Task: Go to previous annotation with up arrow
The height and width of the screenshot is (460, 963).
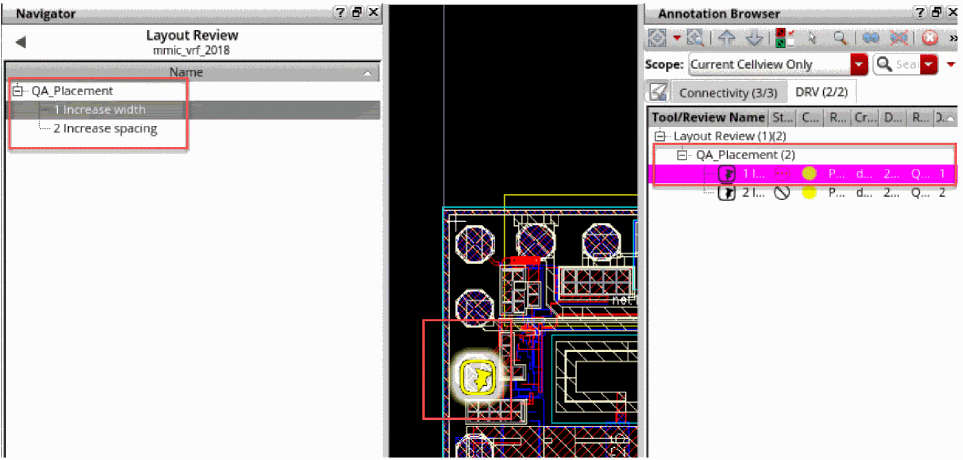Action: click(x=727, y=38)
